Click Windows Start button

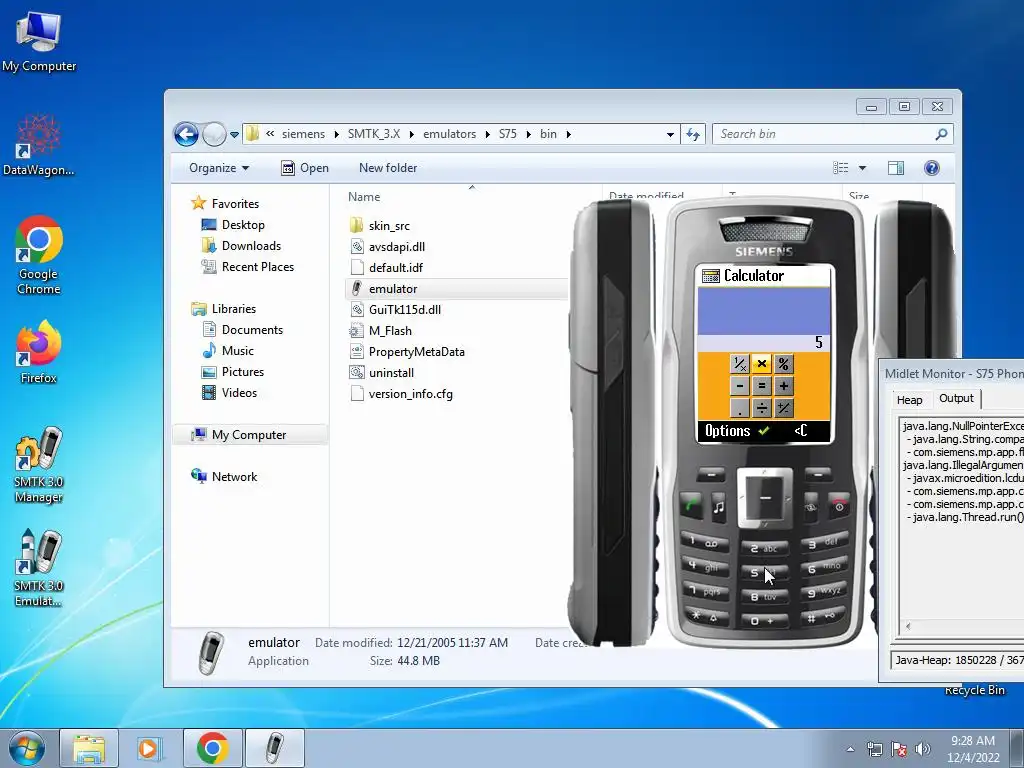click(27, 748)
